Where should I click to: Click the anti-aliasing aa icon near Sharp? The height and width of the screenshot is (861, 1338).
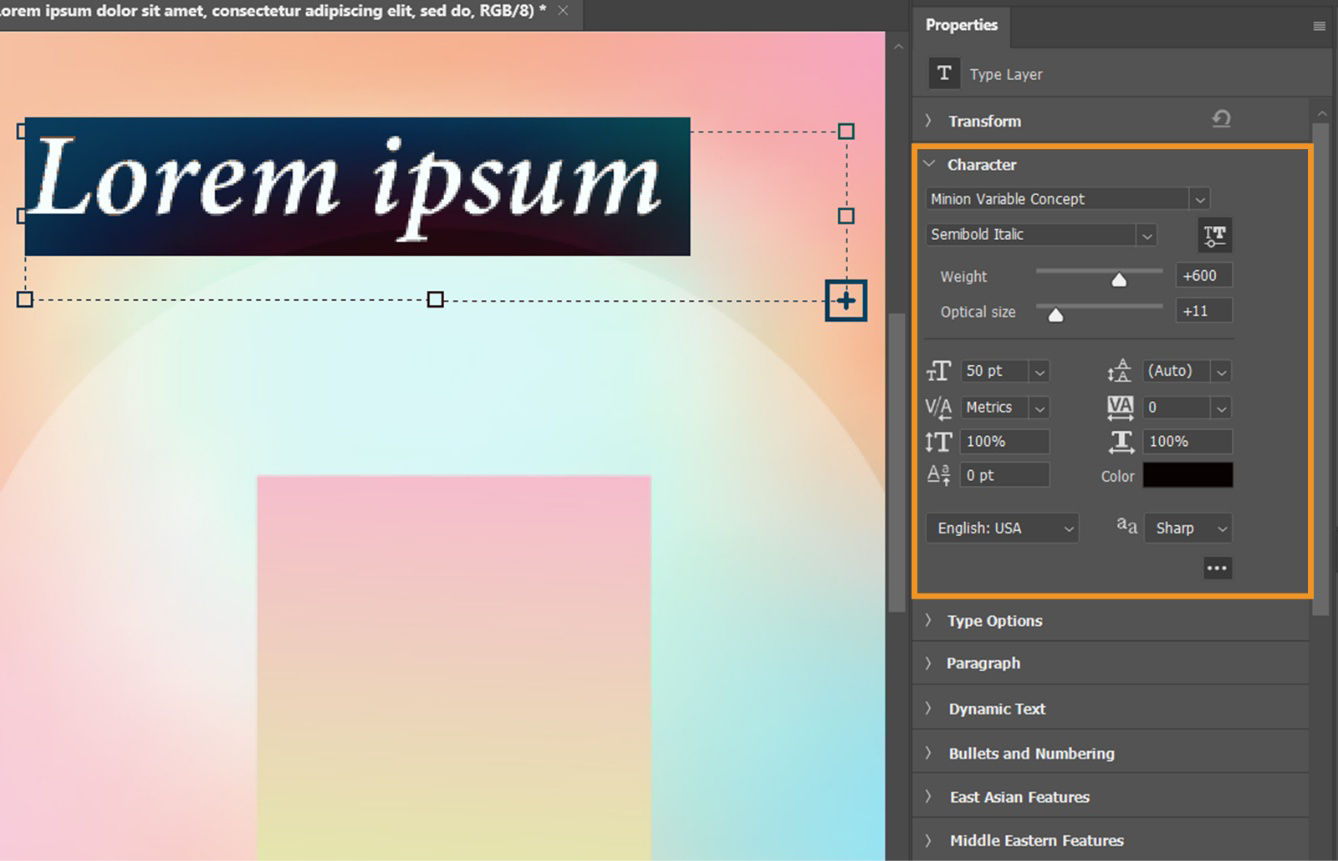pyautogui.click(x=1126, y=525)
